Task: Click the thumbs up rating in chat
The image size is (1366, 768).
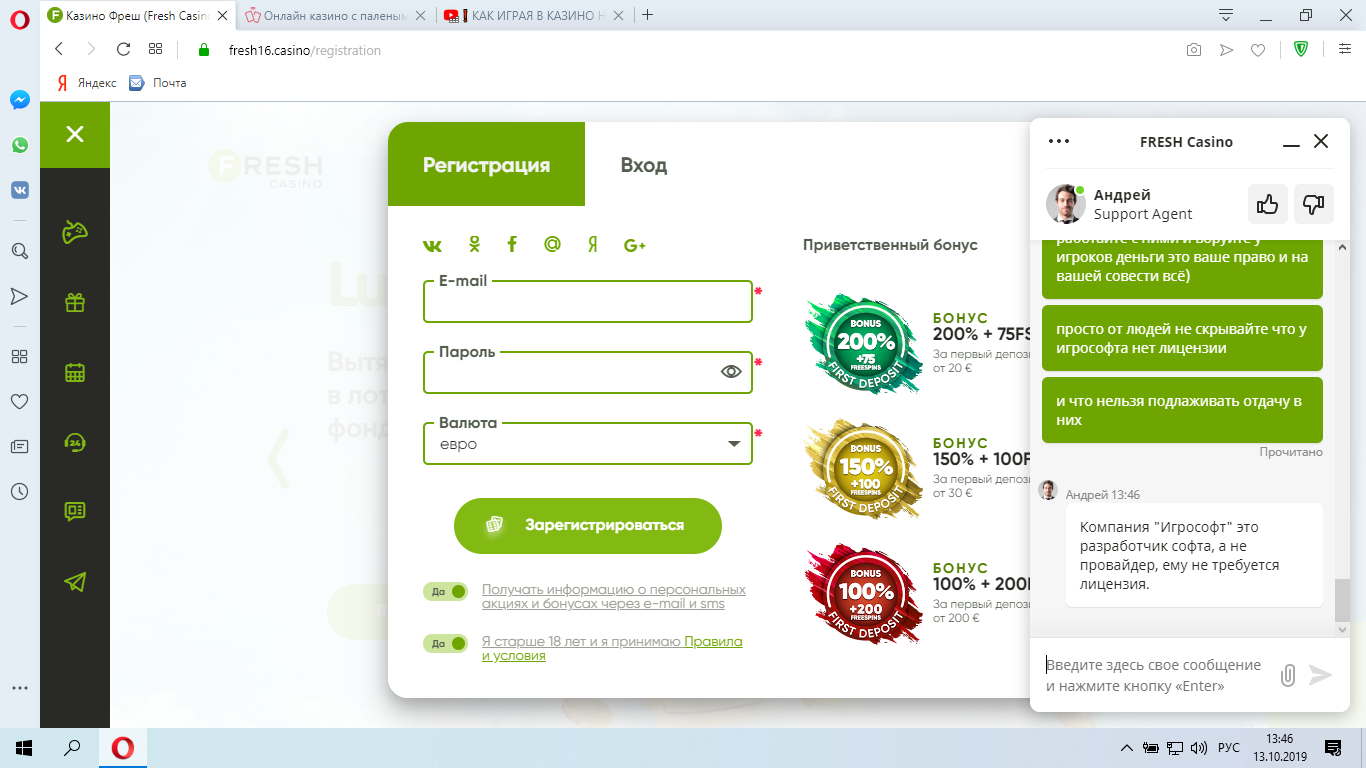Action: (x=1267, y=204)
